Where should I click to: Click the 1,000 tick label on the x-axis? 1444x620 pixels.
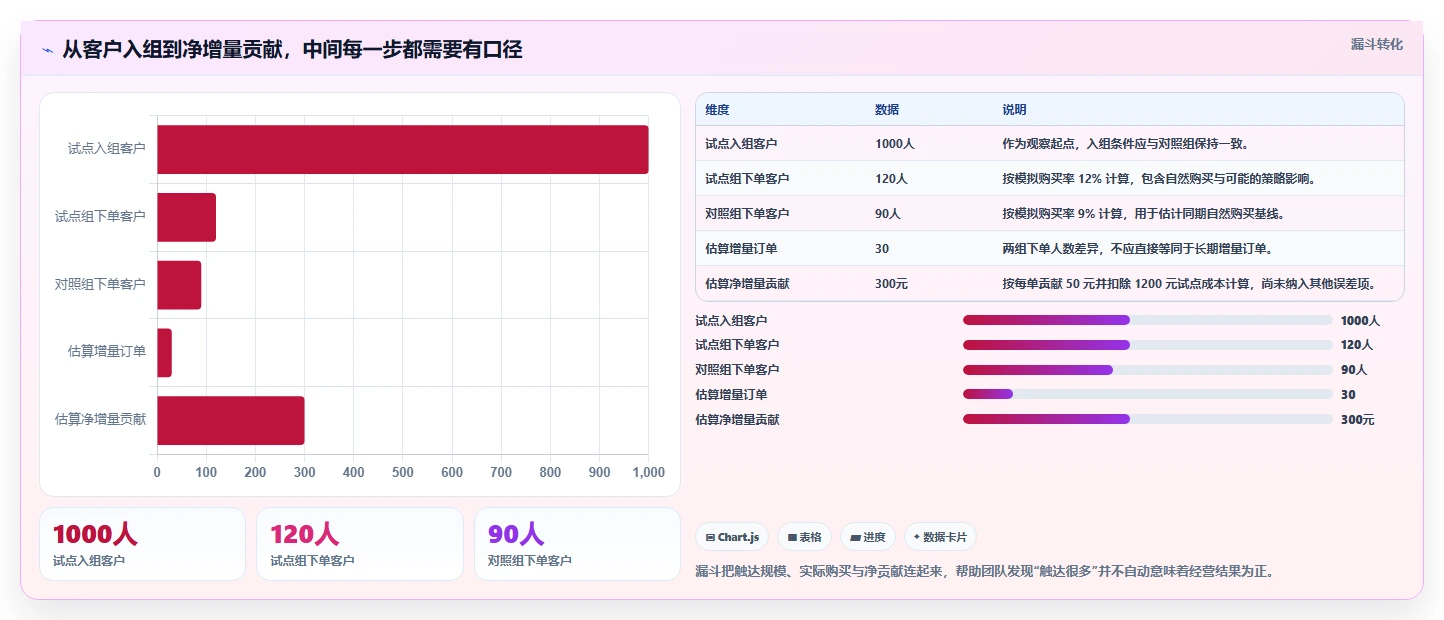click(648, 472)
